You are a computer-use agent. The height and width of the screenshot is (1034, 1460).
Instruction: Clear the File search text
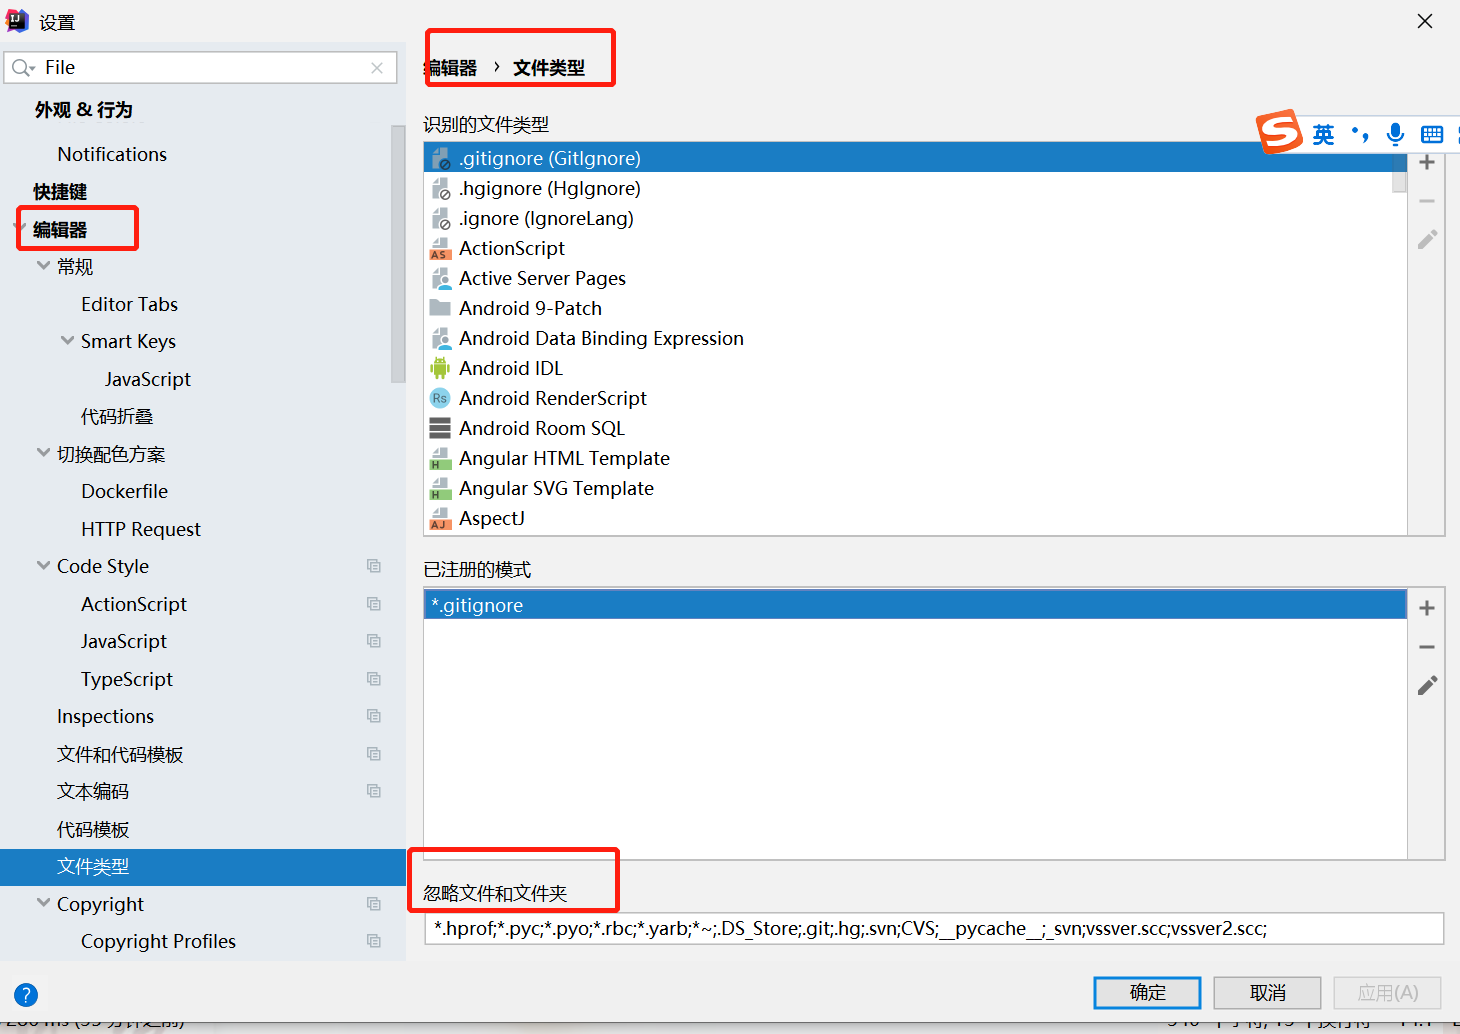point(377,68)
